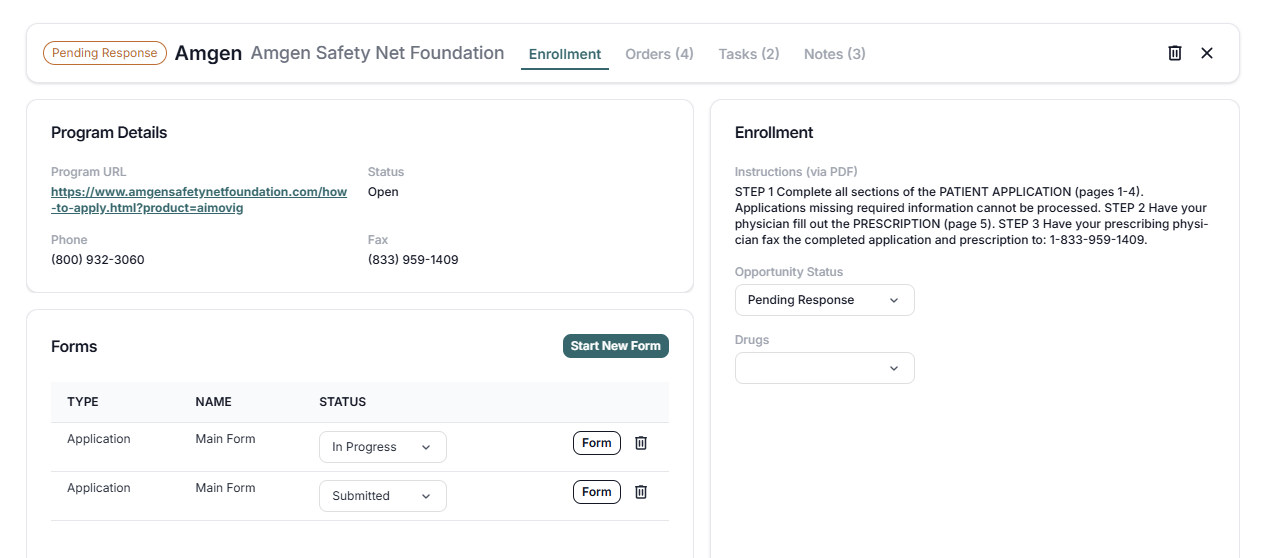The image size is (1265, 558).
Task: Change the Submitted status dropdown
Action: [x=382, y=496]
